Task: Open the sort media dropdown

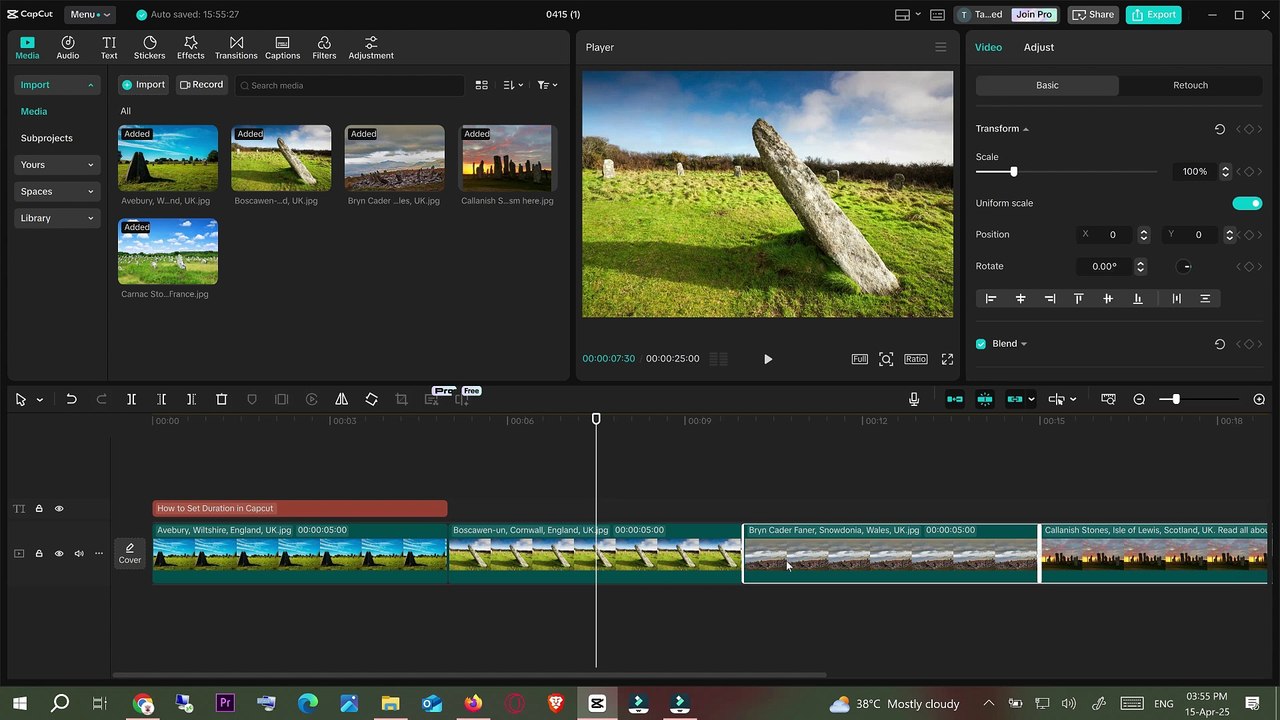Action: 513,85
